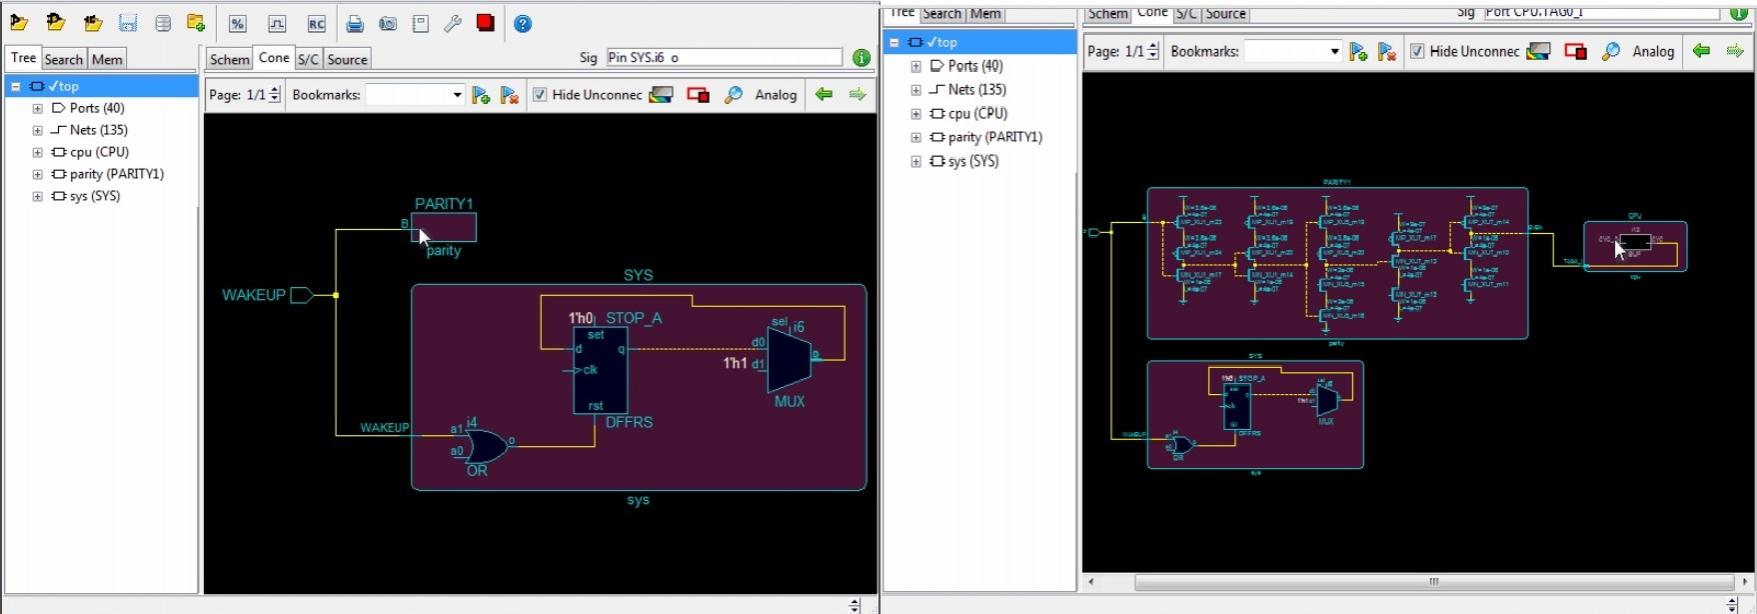
Task: Open the left window's Bookmarks dropdown
Action: (x=457, y=95)
